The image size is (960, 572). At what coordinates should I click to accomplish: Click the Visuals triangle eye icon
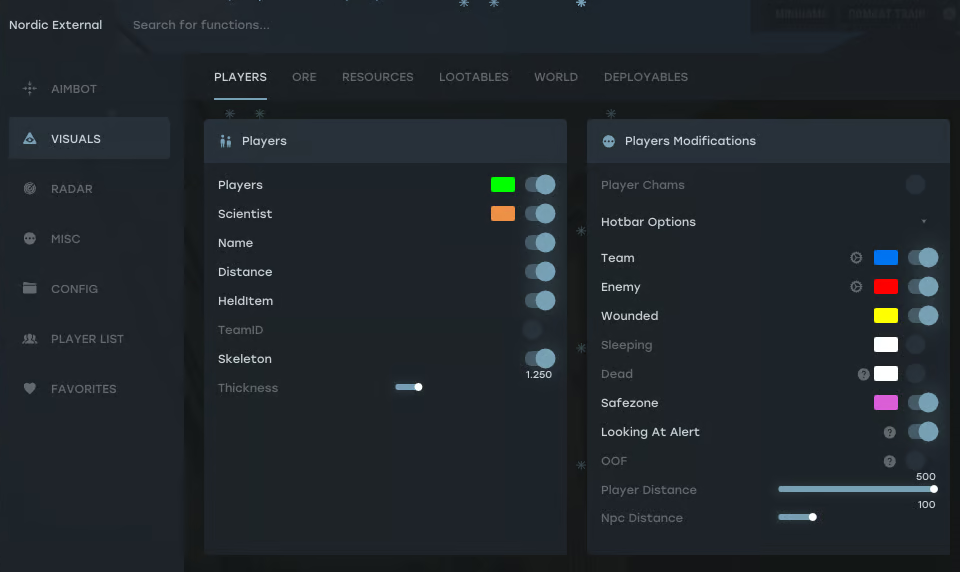29,138
